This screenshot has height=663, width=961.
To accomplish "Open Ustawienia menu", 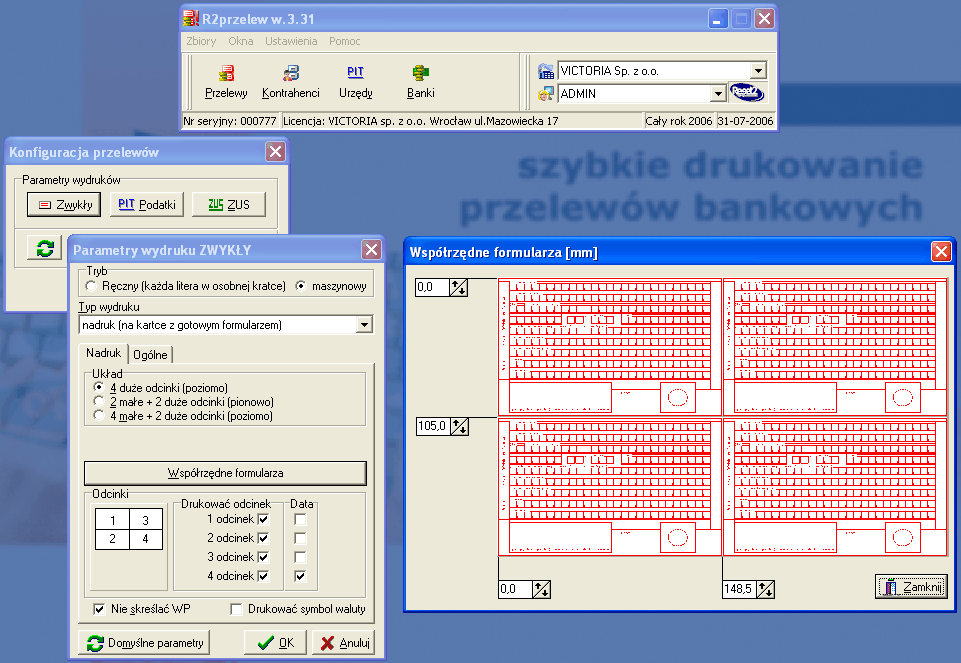I will click(291, 41).
